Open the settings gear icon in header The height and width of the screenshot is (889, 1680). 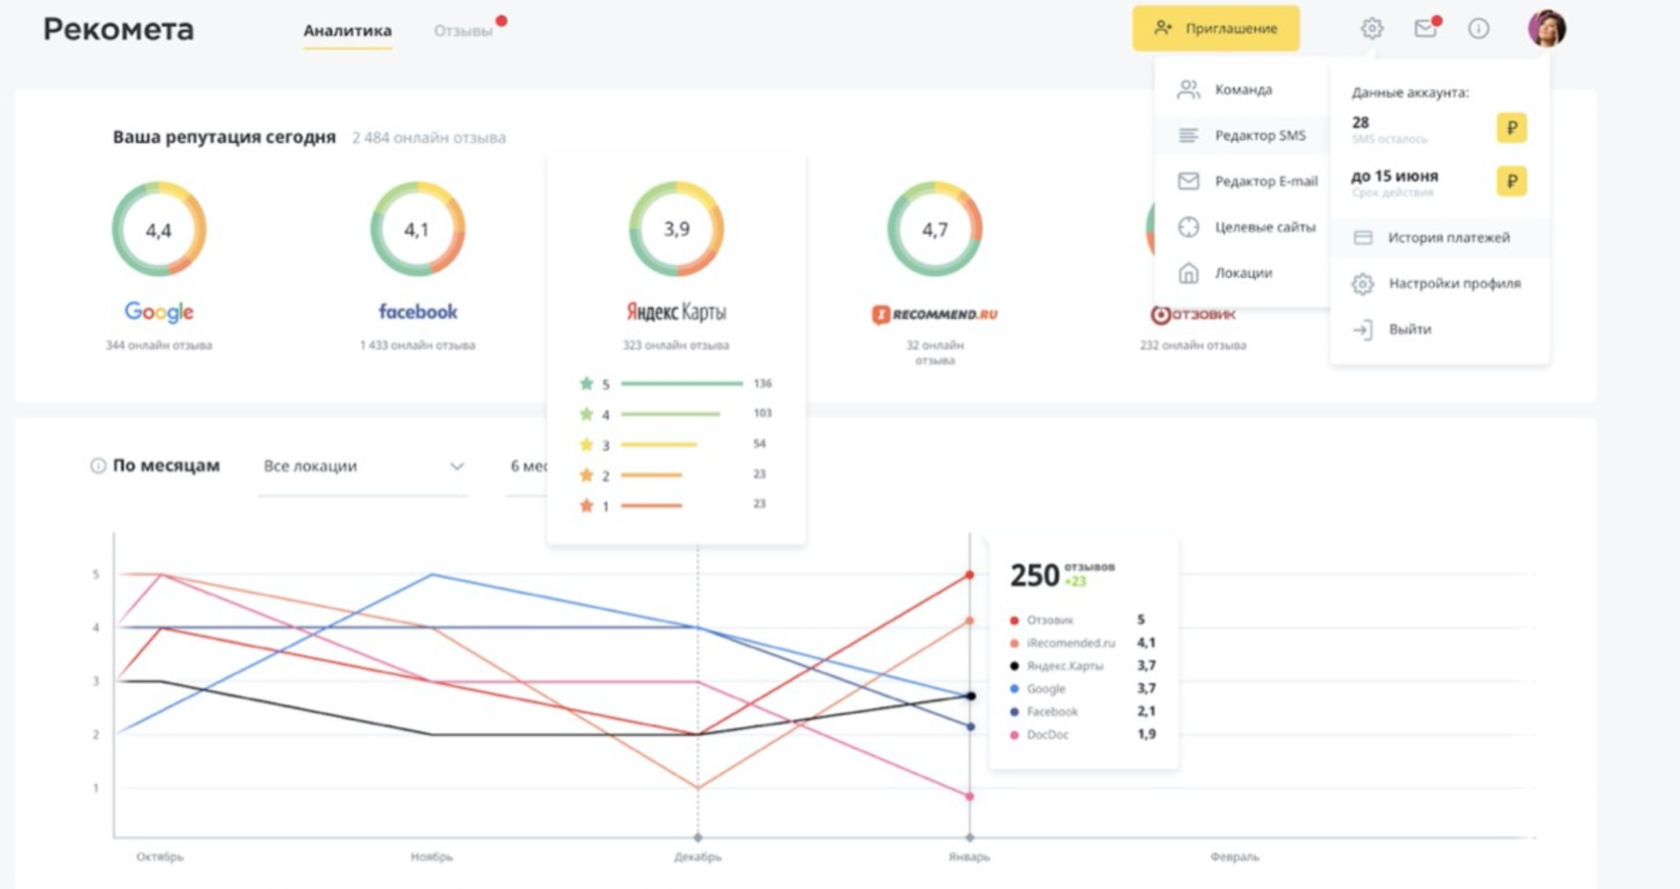coord(1372,28)
